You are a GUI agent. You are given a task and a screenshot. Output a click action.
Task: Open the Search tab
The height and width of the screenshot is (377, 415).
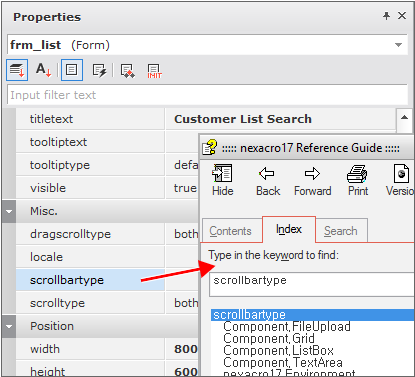coord(341,231)
